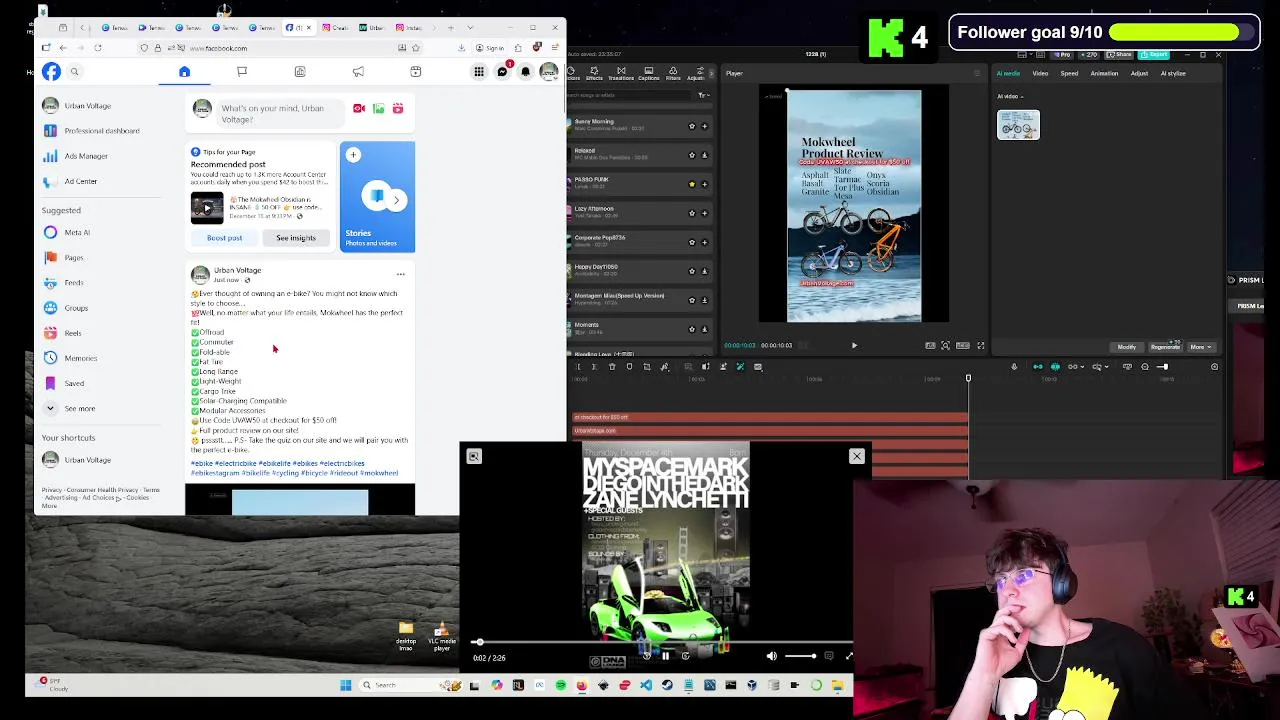Screen dimensions: 1280x720
Task: Click the Facebook logo
Action: click(x=51, y=72)
